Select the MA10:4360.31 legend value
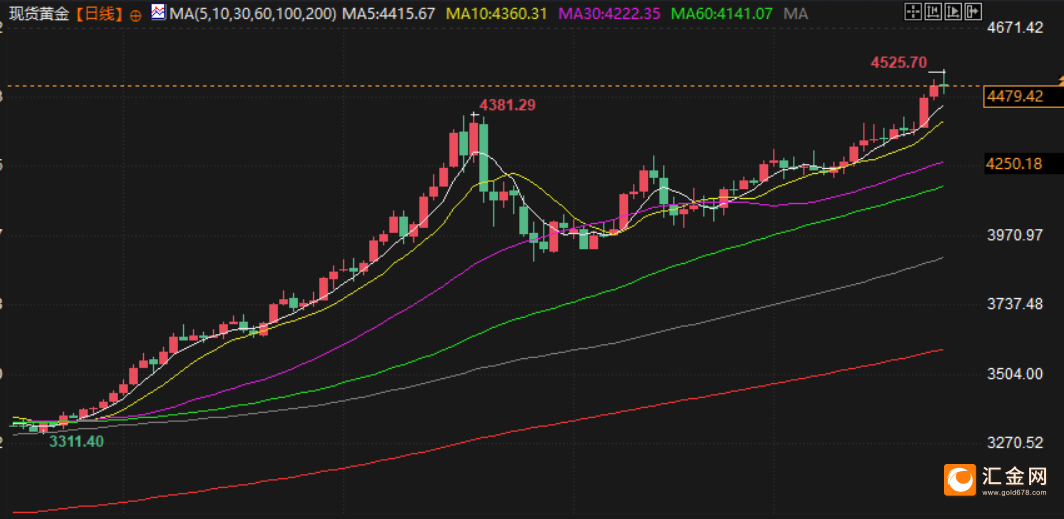This screenshot has width=1064, height=519. click(x=499, y=14)
